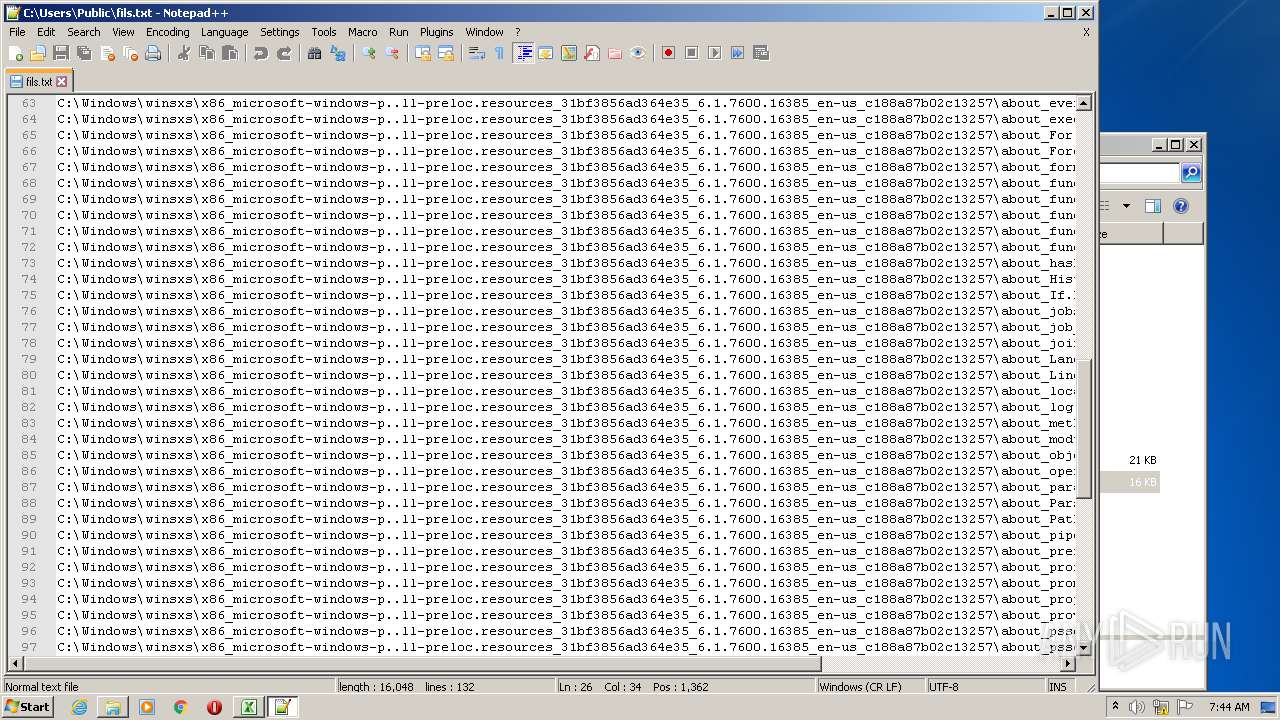
Task: Zoom out using the toolbar icon
Action: coord(392,53)
